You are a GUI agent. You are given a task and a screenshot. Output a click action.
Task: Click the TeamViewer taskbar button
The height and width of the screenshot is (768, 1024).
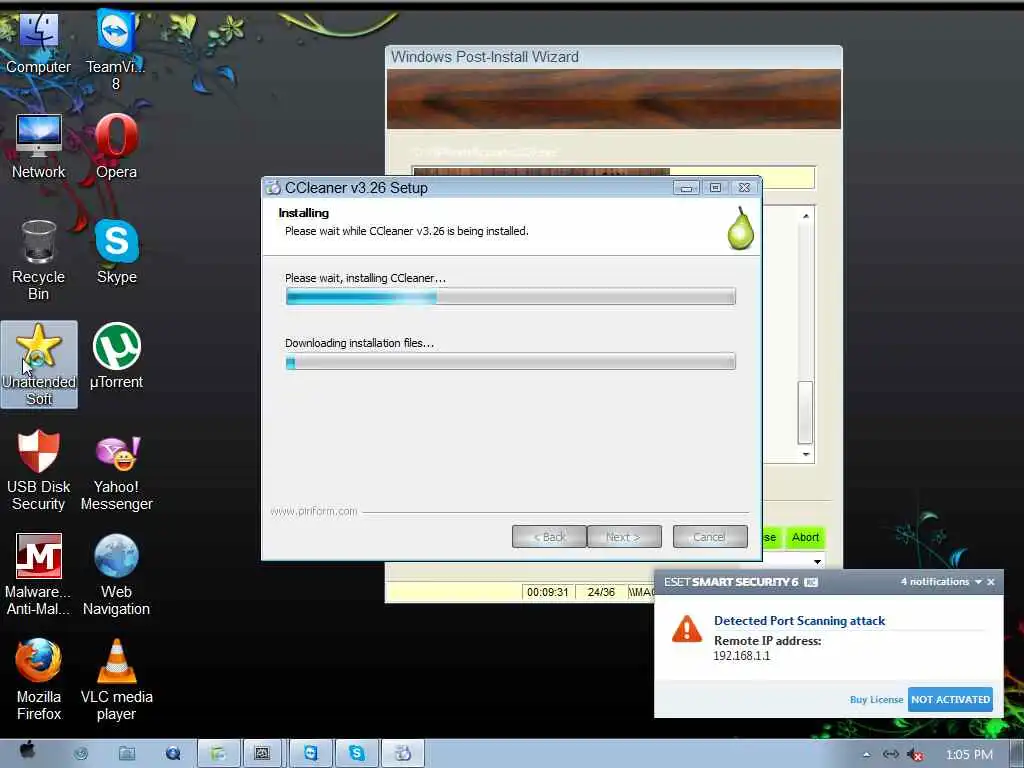tap(311, 754)
